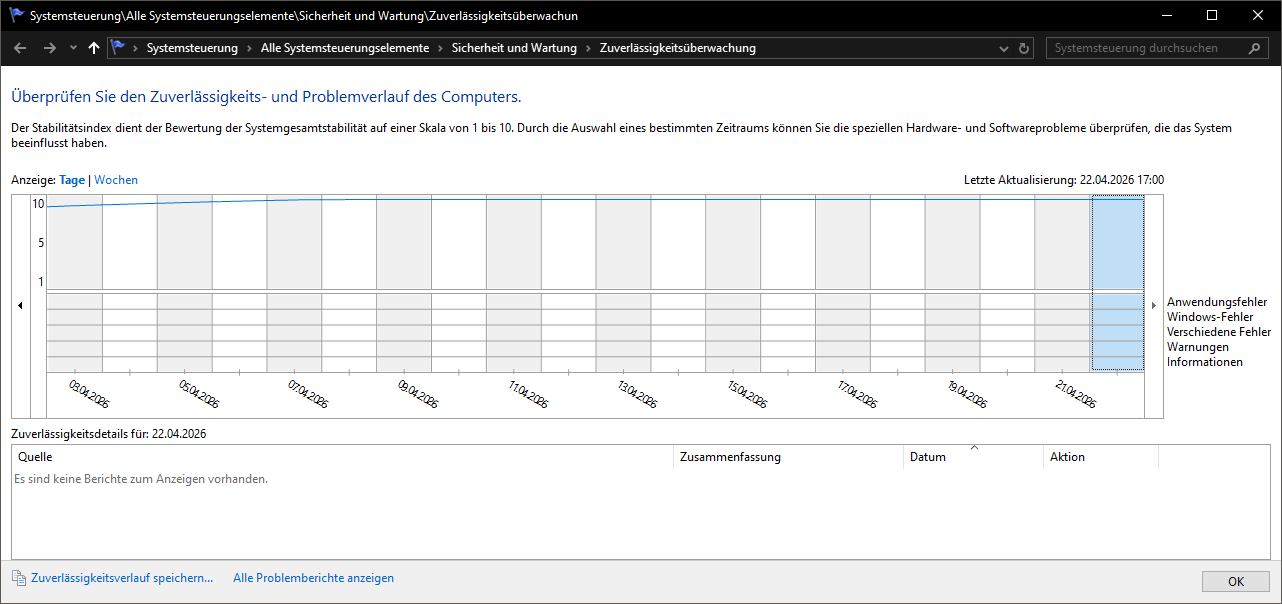Select the 17.04.2026 chart column
The image size is (1282, 604).
[x=842, y=283]
